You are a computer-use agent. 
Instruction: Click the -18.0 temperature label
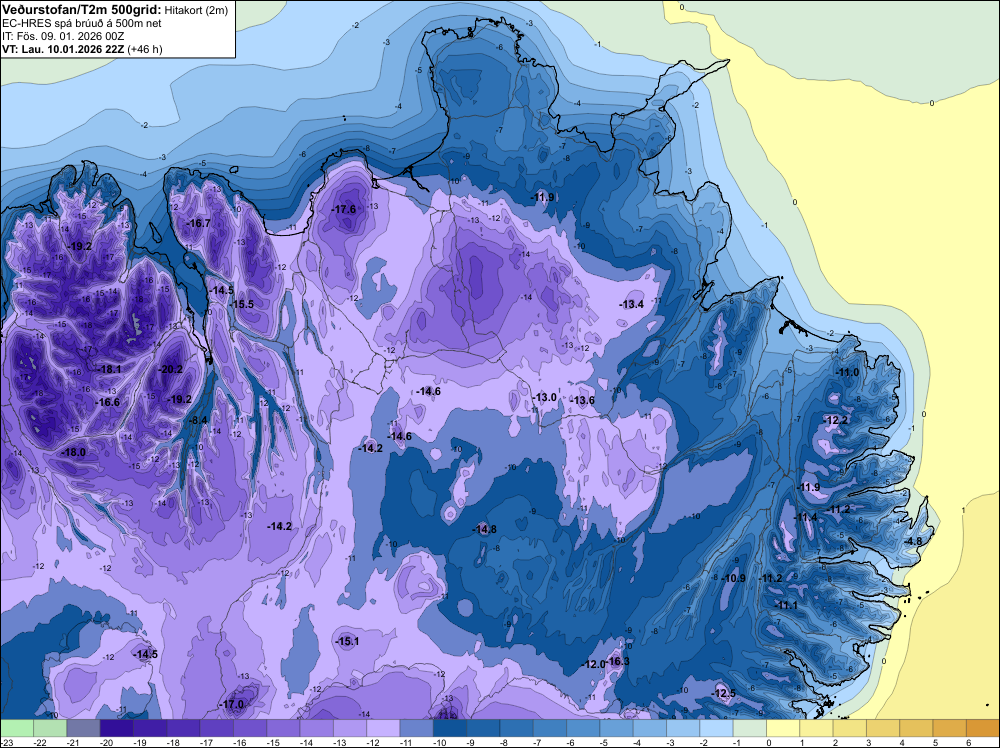73,452
